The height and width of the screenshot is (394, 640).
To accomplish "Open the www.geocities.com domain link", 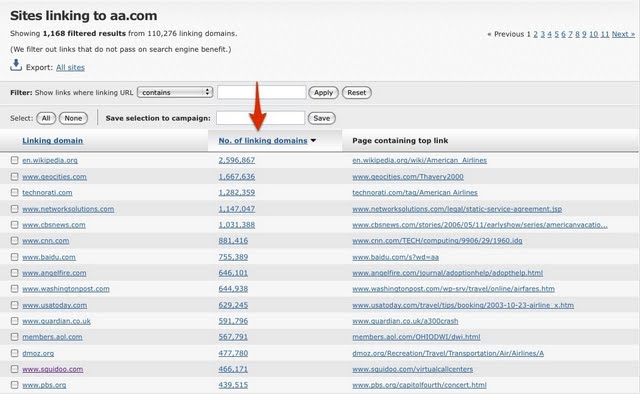I will pos(54,177).
